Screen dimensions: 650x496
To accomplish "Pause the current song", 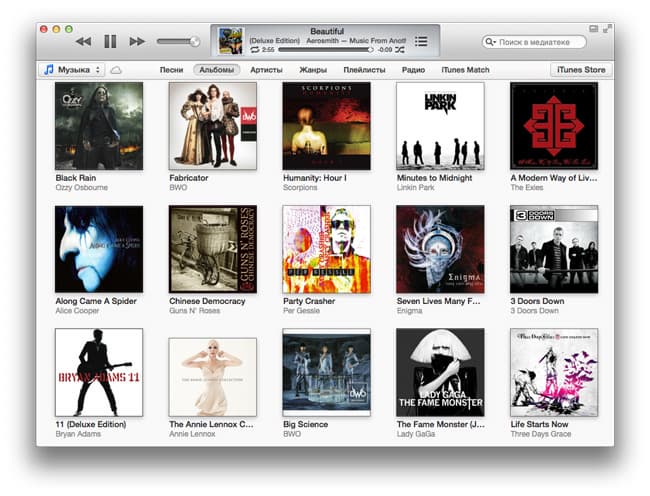I will click(x=110, y=41).
